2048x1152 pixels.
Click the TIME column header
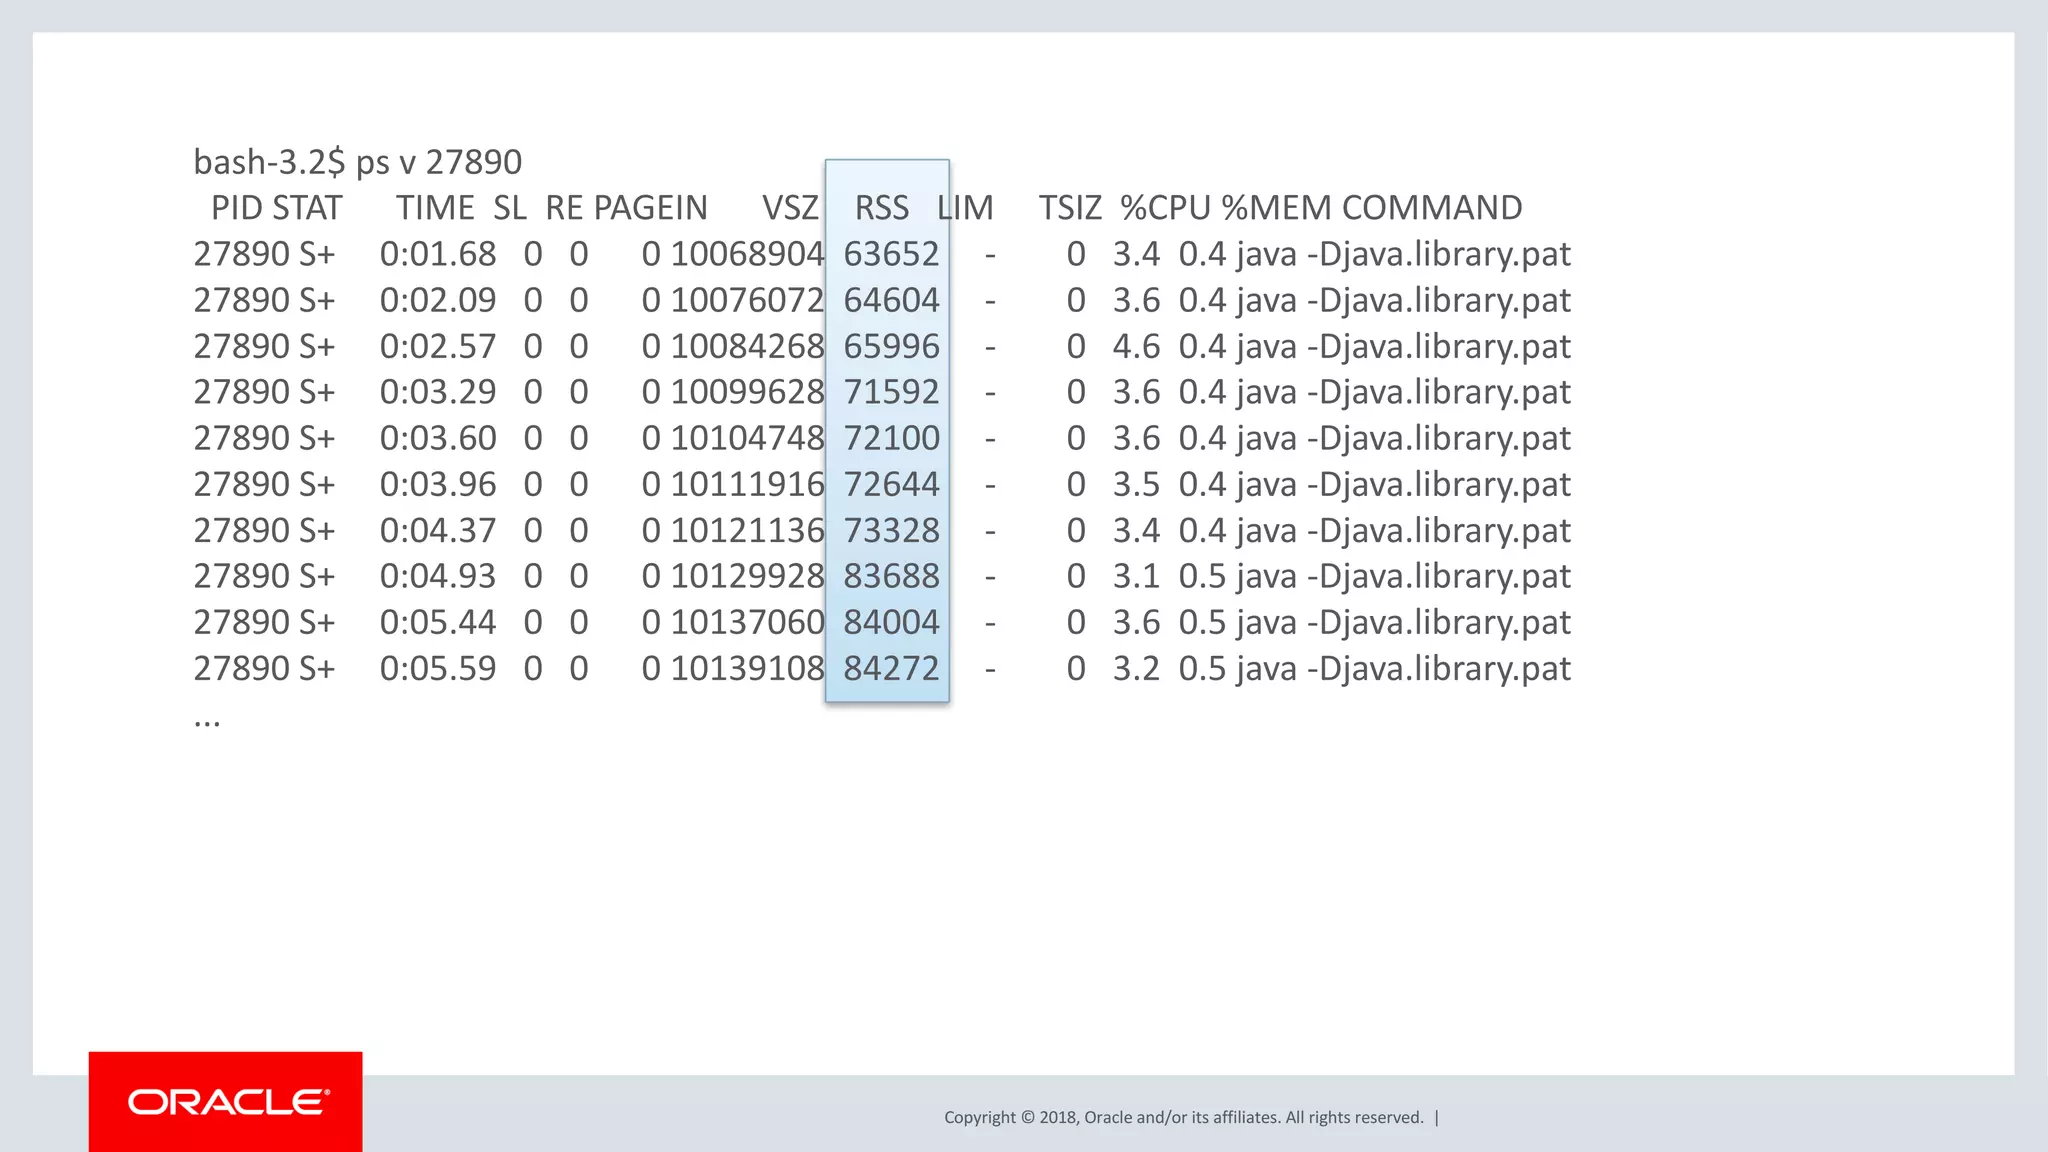click(435, 208)
